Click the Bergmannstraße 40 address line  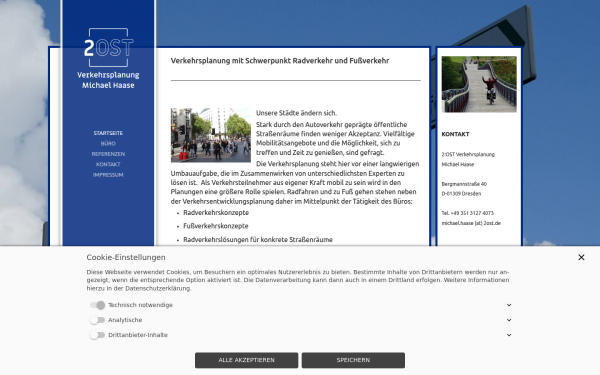coord(464,184)
